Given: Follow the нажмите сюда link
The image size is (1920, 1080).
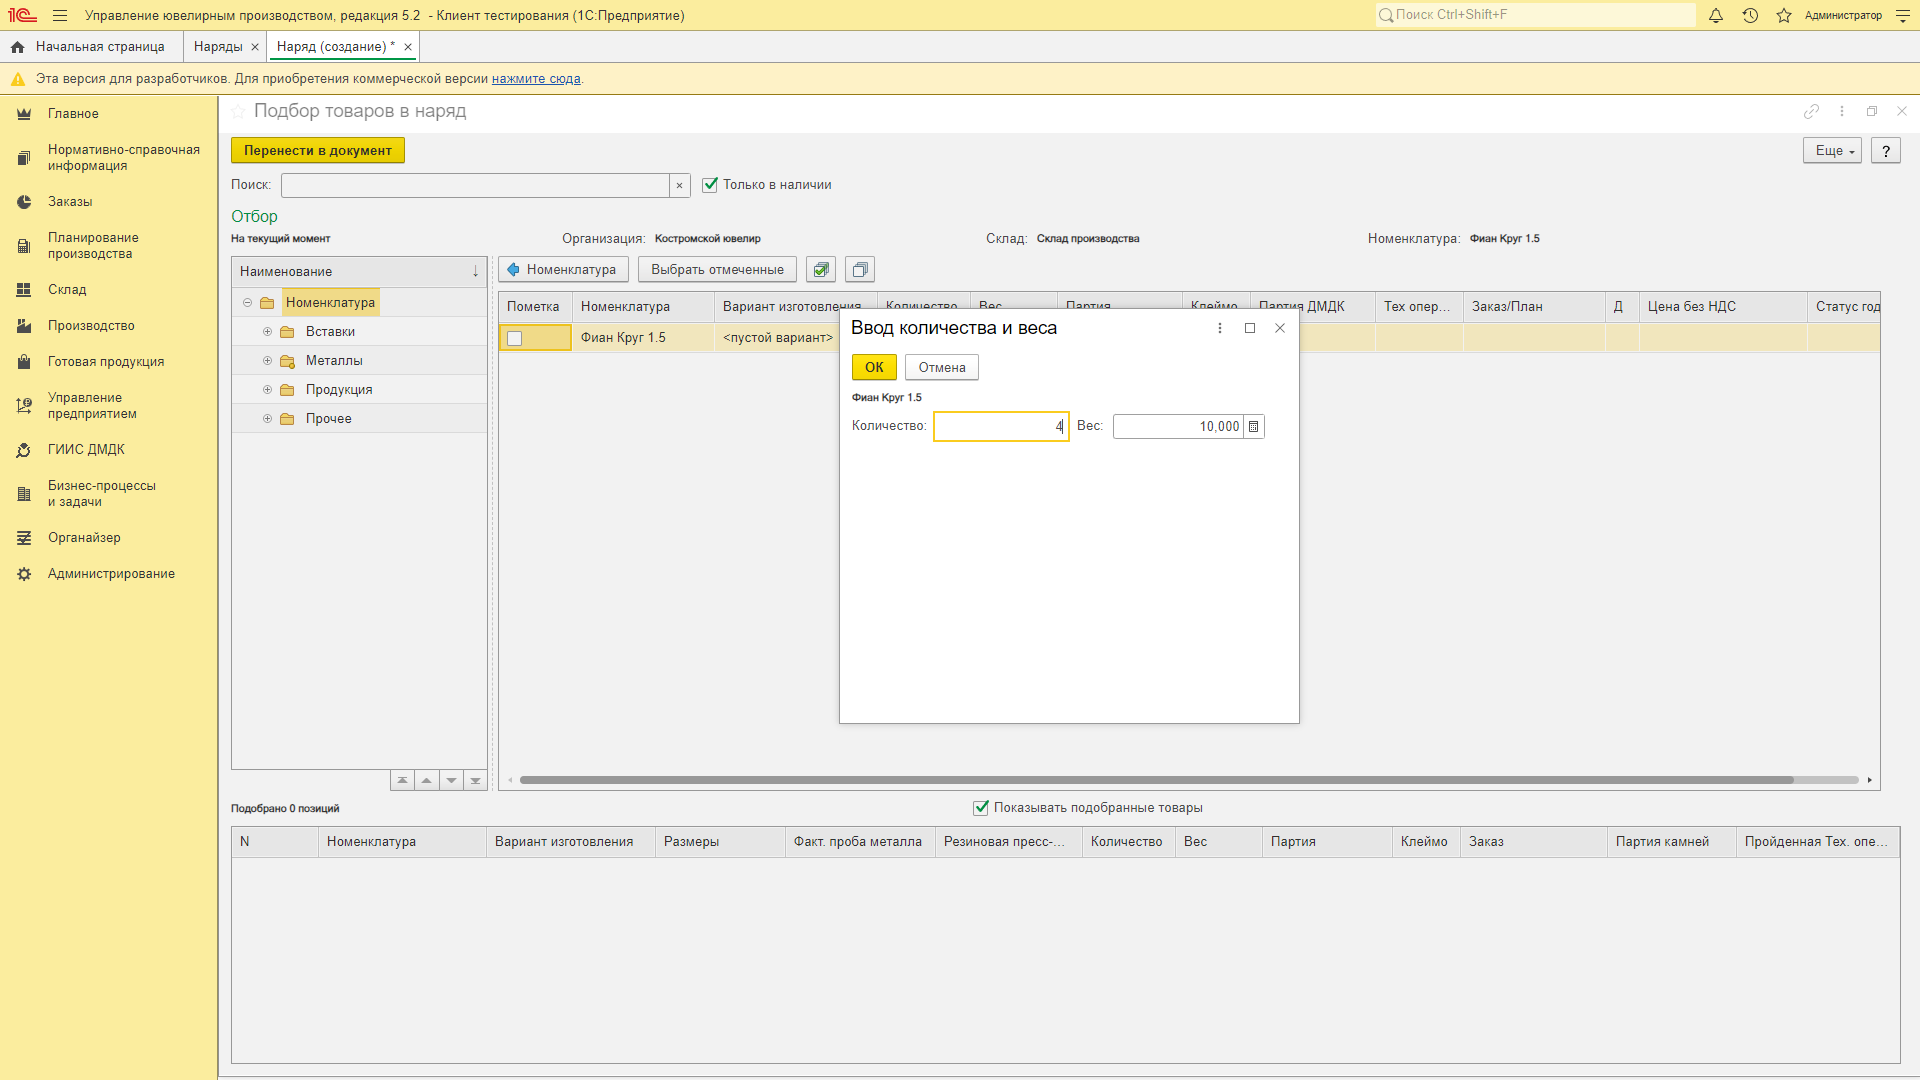Looking at the screenshot, I should 536,79.
